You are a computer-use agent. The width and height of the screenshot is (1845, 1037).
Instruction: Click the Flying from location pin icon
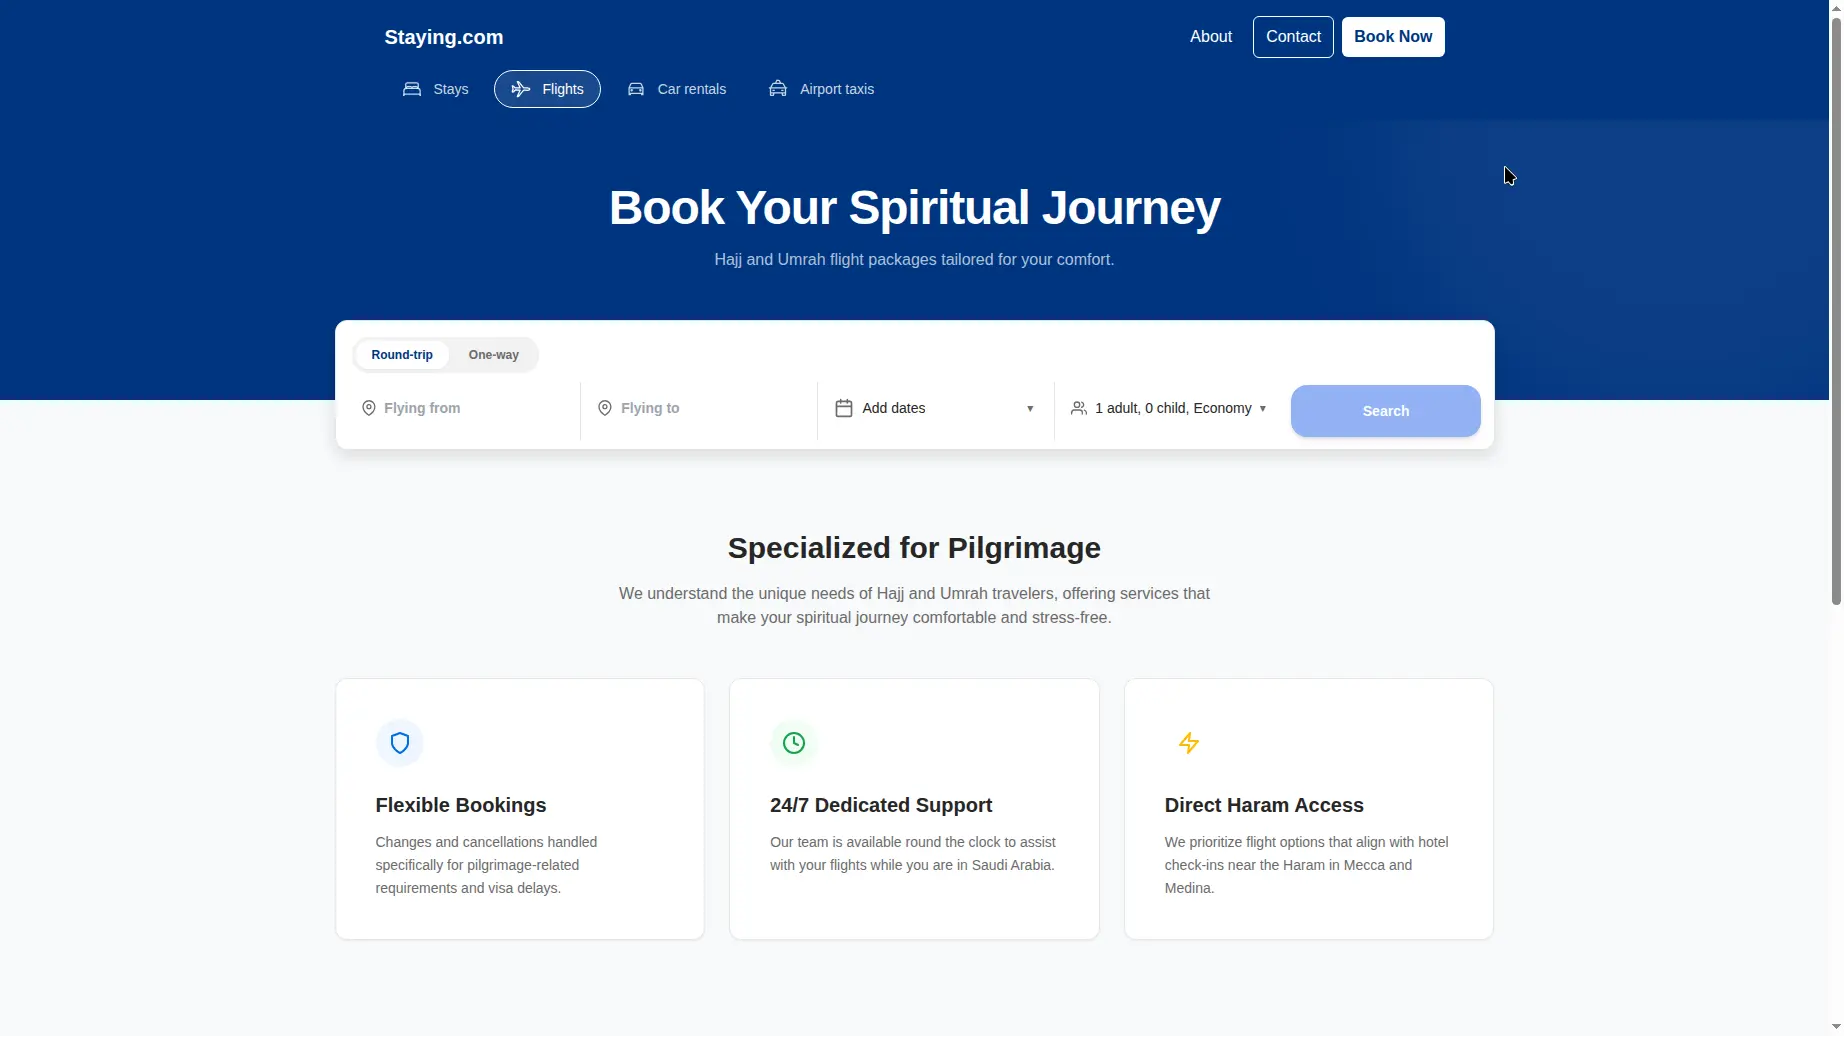(368, 408)
